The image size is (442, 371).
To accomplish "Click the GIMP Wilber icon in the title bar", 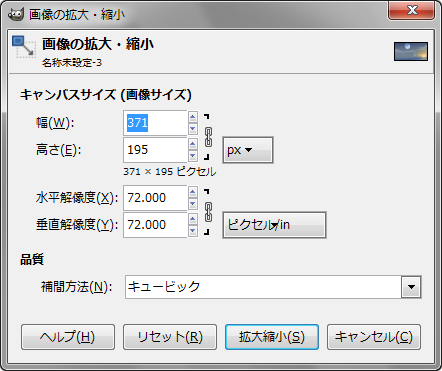I will (16, 14).
